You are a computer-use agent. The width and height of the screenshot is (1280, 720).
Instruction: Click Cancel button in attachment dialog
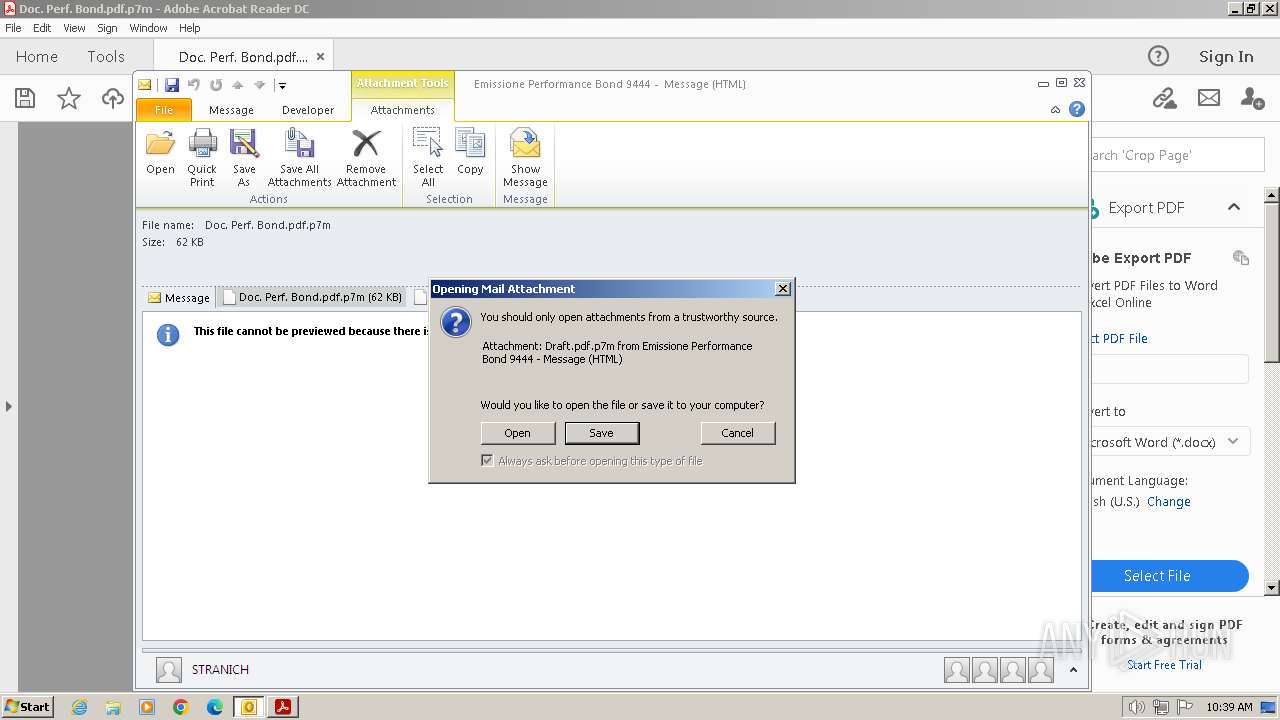point(737,433)
